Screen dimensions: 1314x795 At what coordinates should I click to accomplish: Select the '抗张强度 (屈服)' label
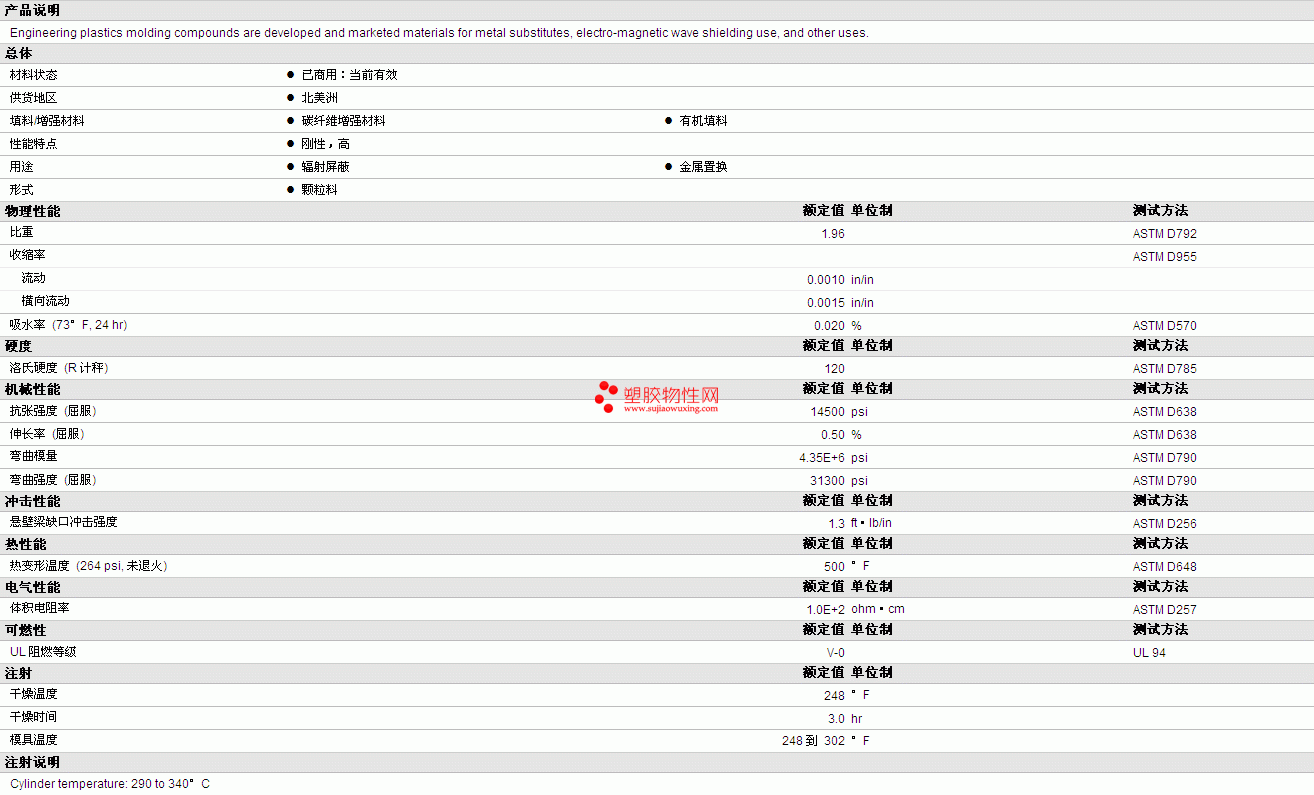[53, 411]
